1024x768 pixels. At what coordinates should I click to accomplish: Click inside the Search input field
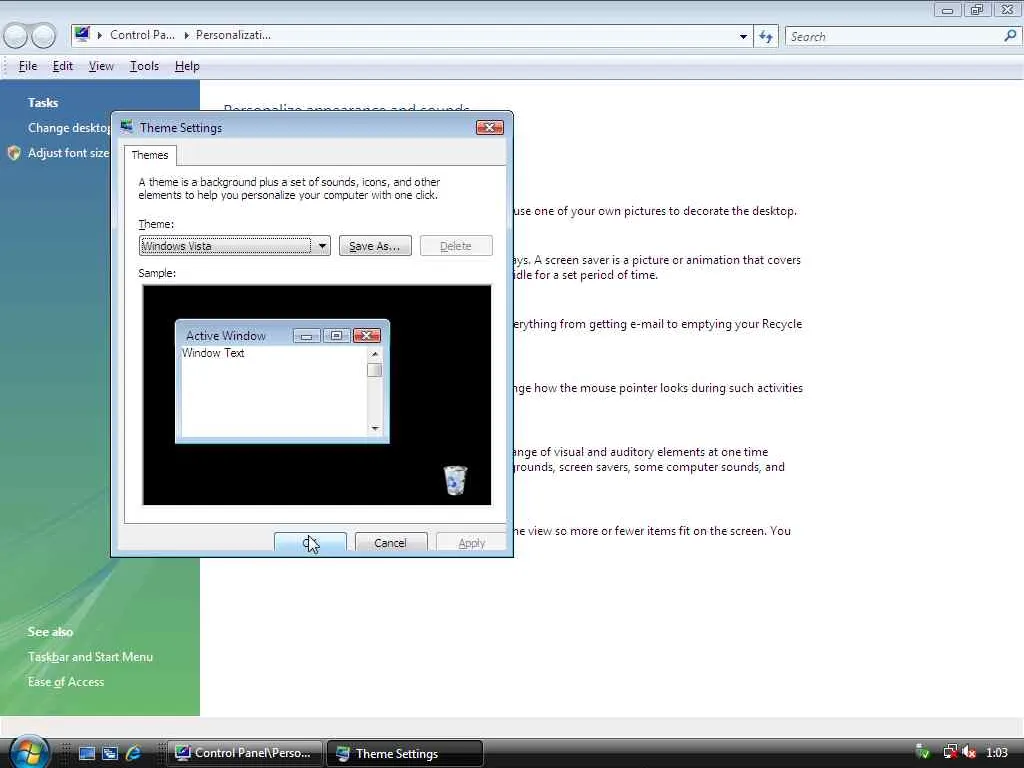pos(895,37)
